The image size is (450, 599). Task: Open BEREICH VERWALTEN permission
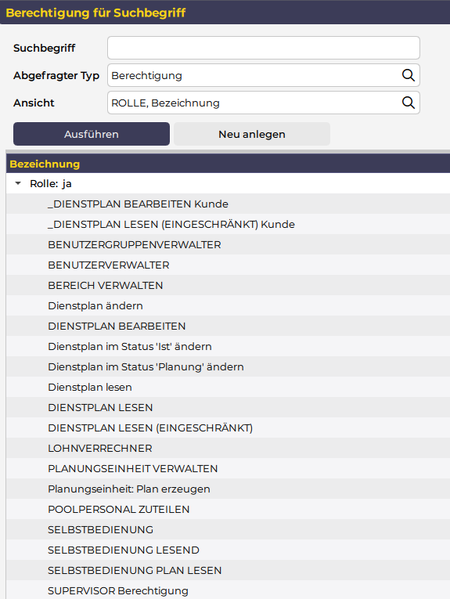tap(228, 285)
